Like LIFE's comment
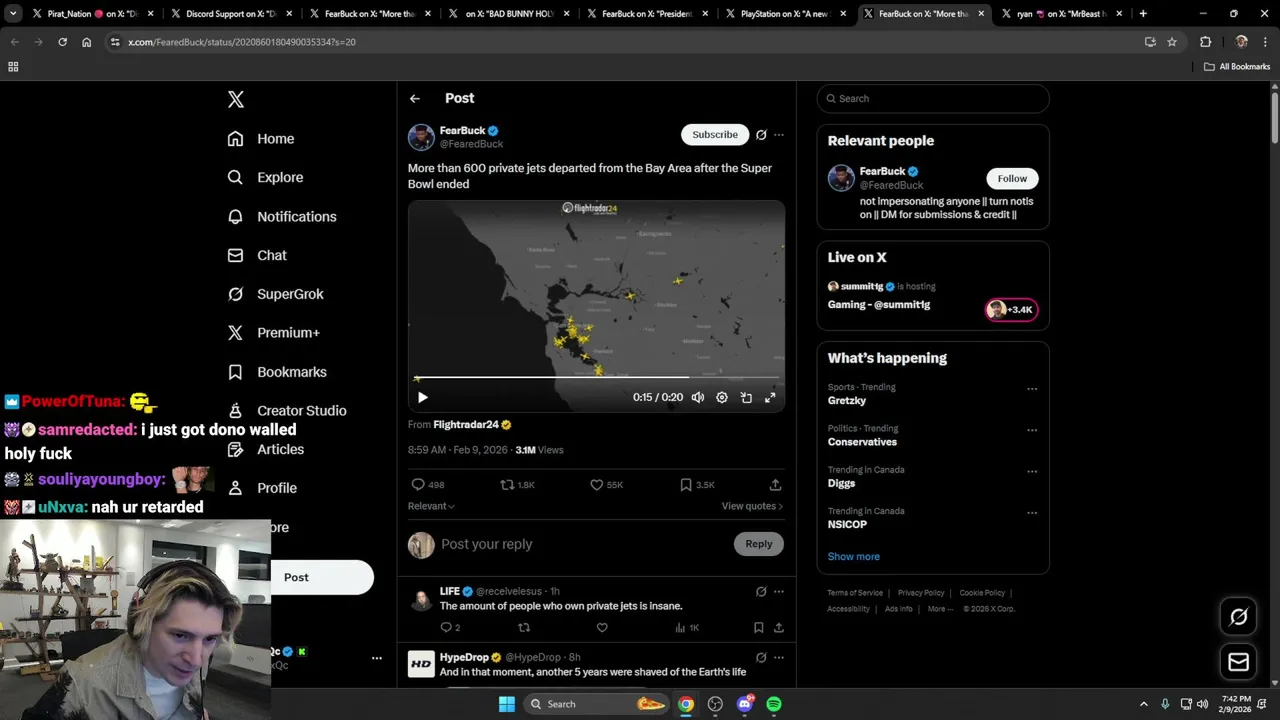The height and width of the screenshot is (720, 1280). tap(602, 628)
